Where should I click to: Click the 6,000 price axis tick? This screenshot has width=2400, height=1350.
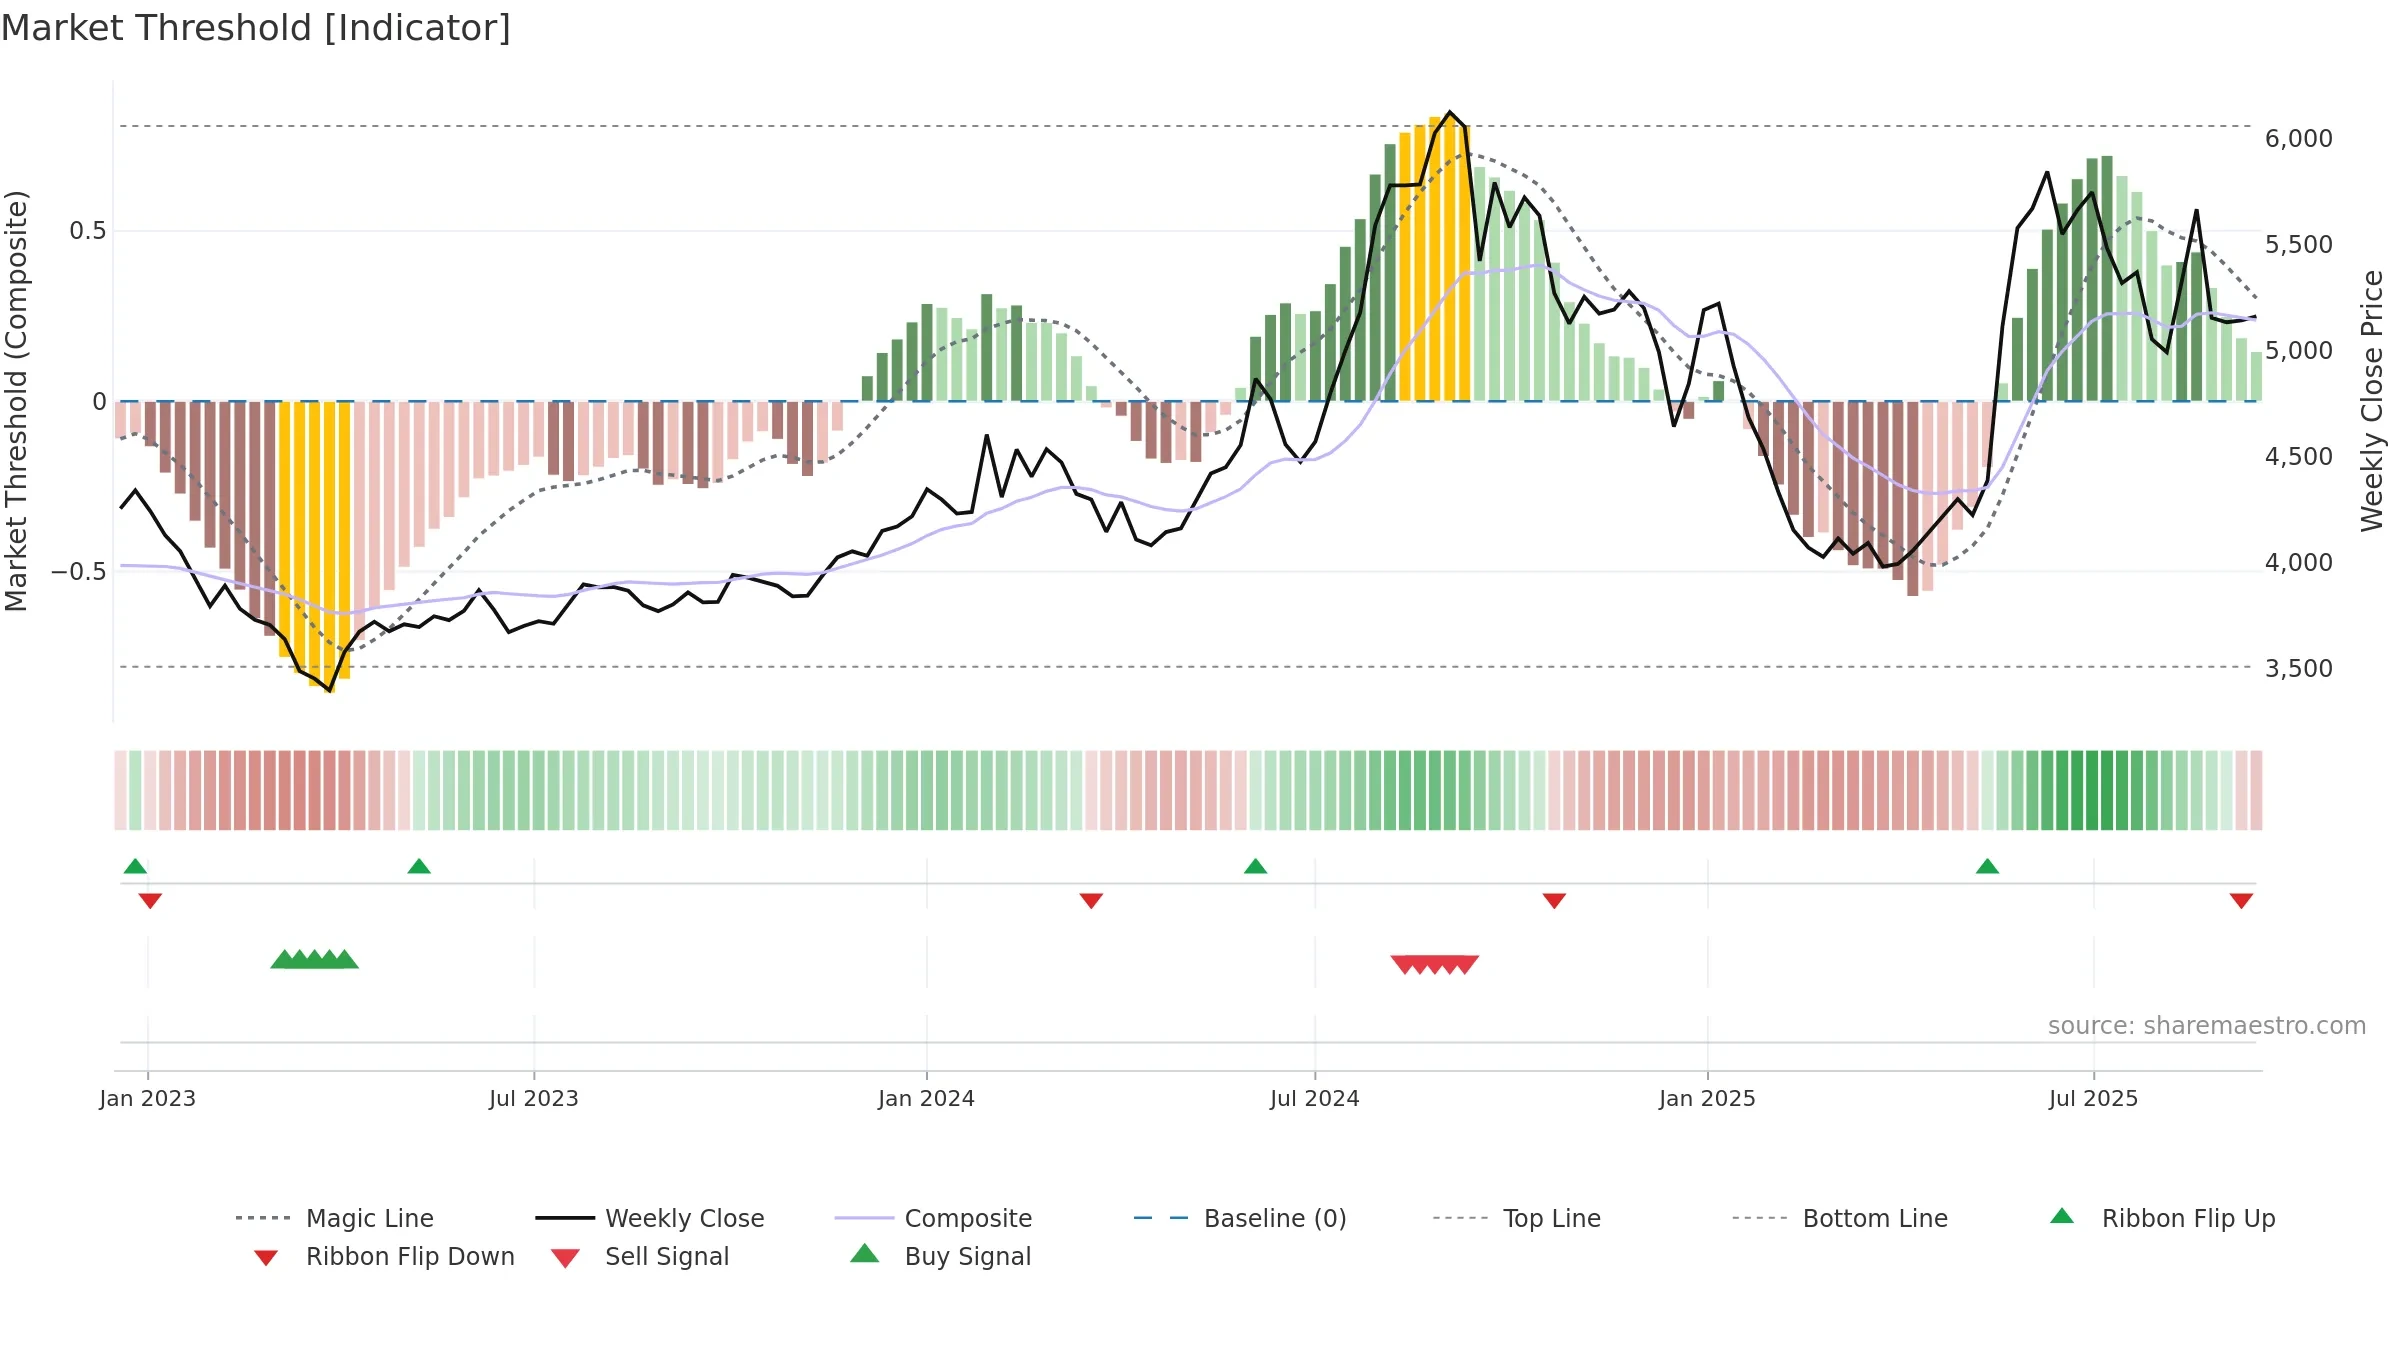point(2298,139)
